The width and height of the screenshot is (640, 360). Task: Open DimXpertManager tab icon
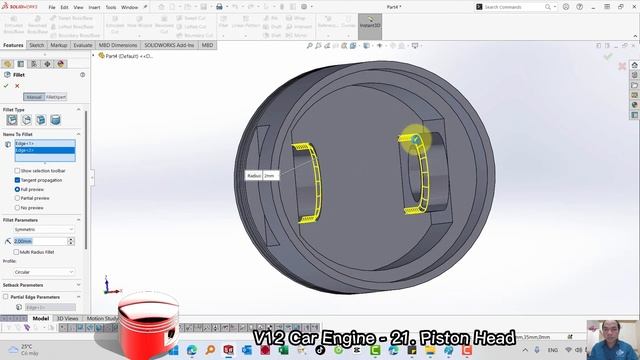coord(47,64)
